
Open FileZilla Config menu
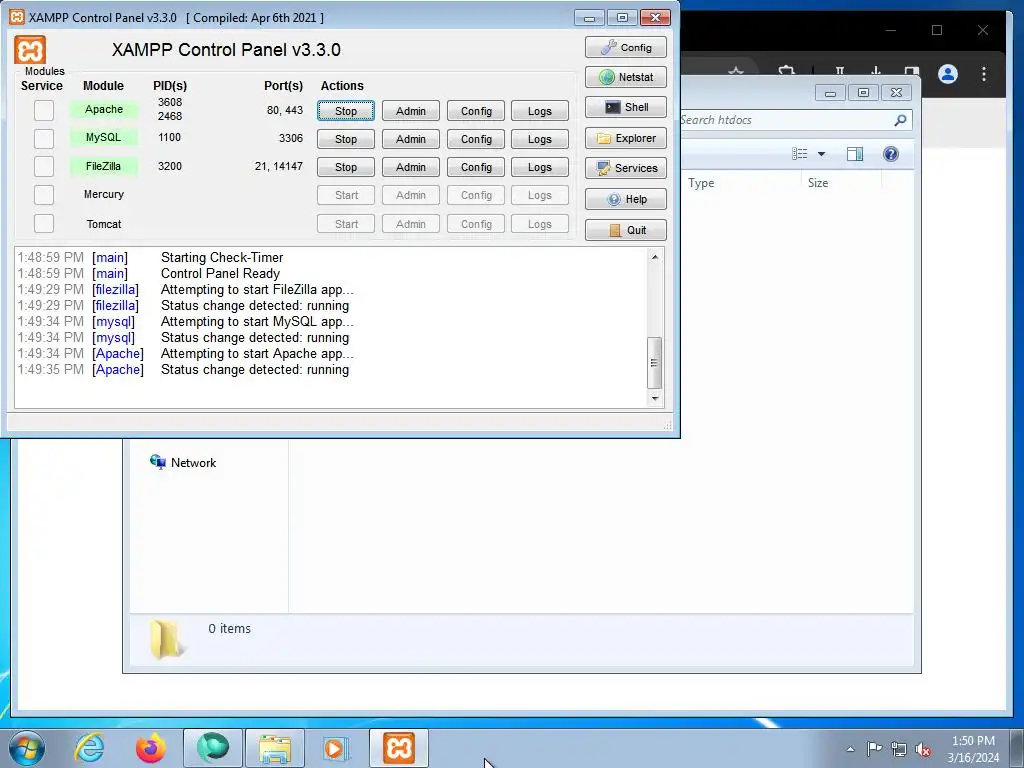coord(475,167)
